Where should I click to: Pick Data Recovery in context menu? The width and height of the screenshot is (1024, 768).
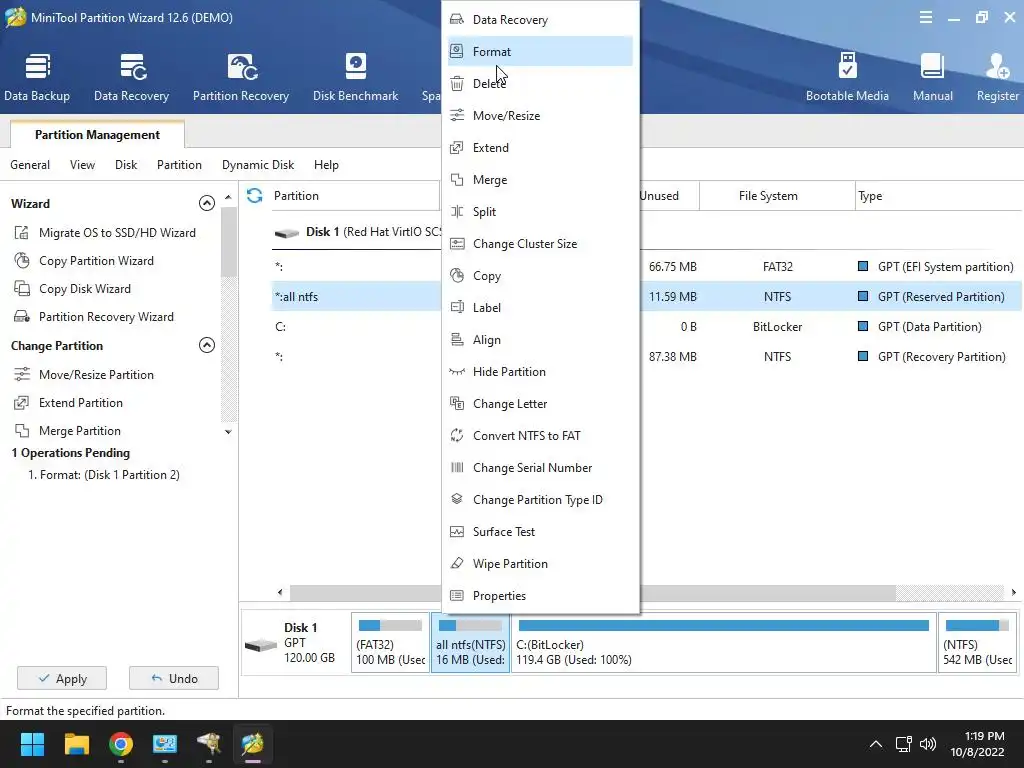pyautogui.click(x=540, y=20)
